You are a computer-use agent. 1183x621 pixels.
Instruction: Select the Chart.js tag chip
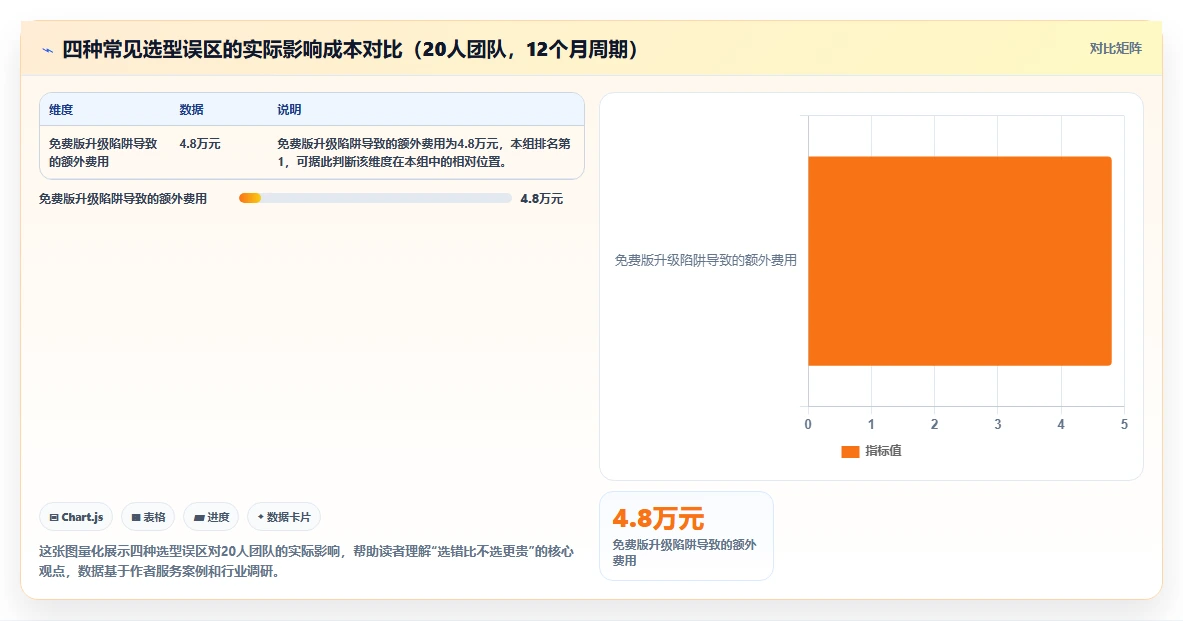point(76,517)
